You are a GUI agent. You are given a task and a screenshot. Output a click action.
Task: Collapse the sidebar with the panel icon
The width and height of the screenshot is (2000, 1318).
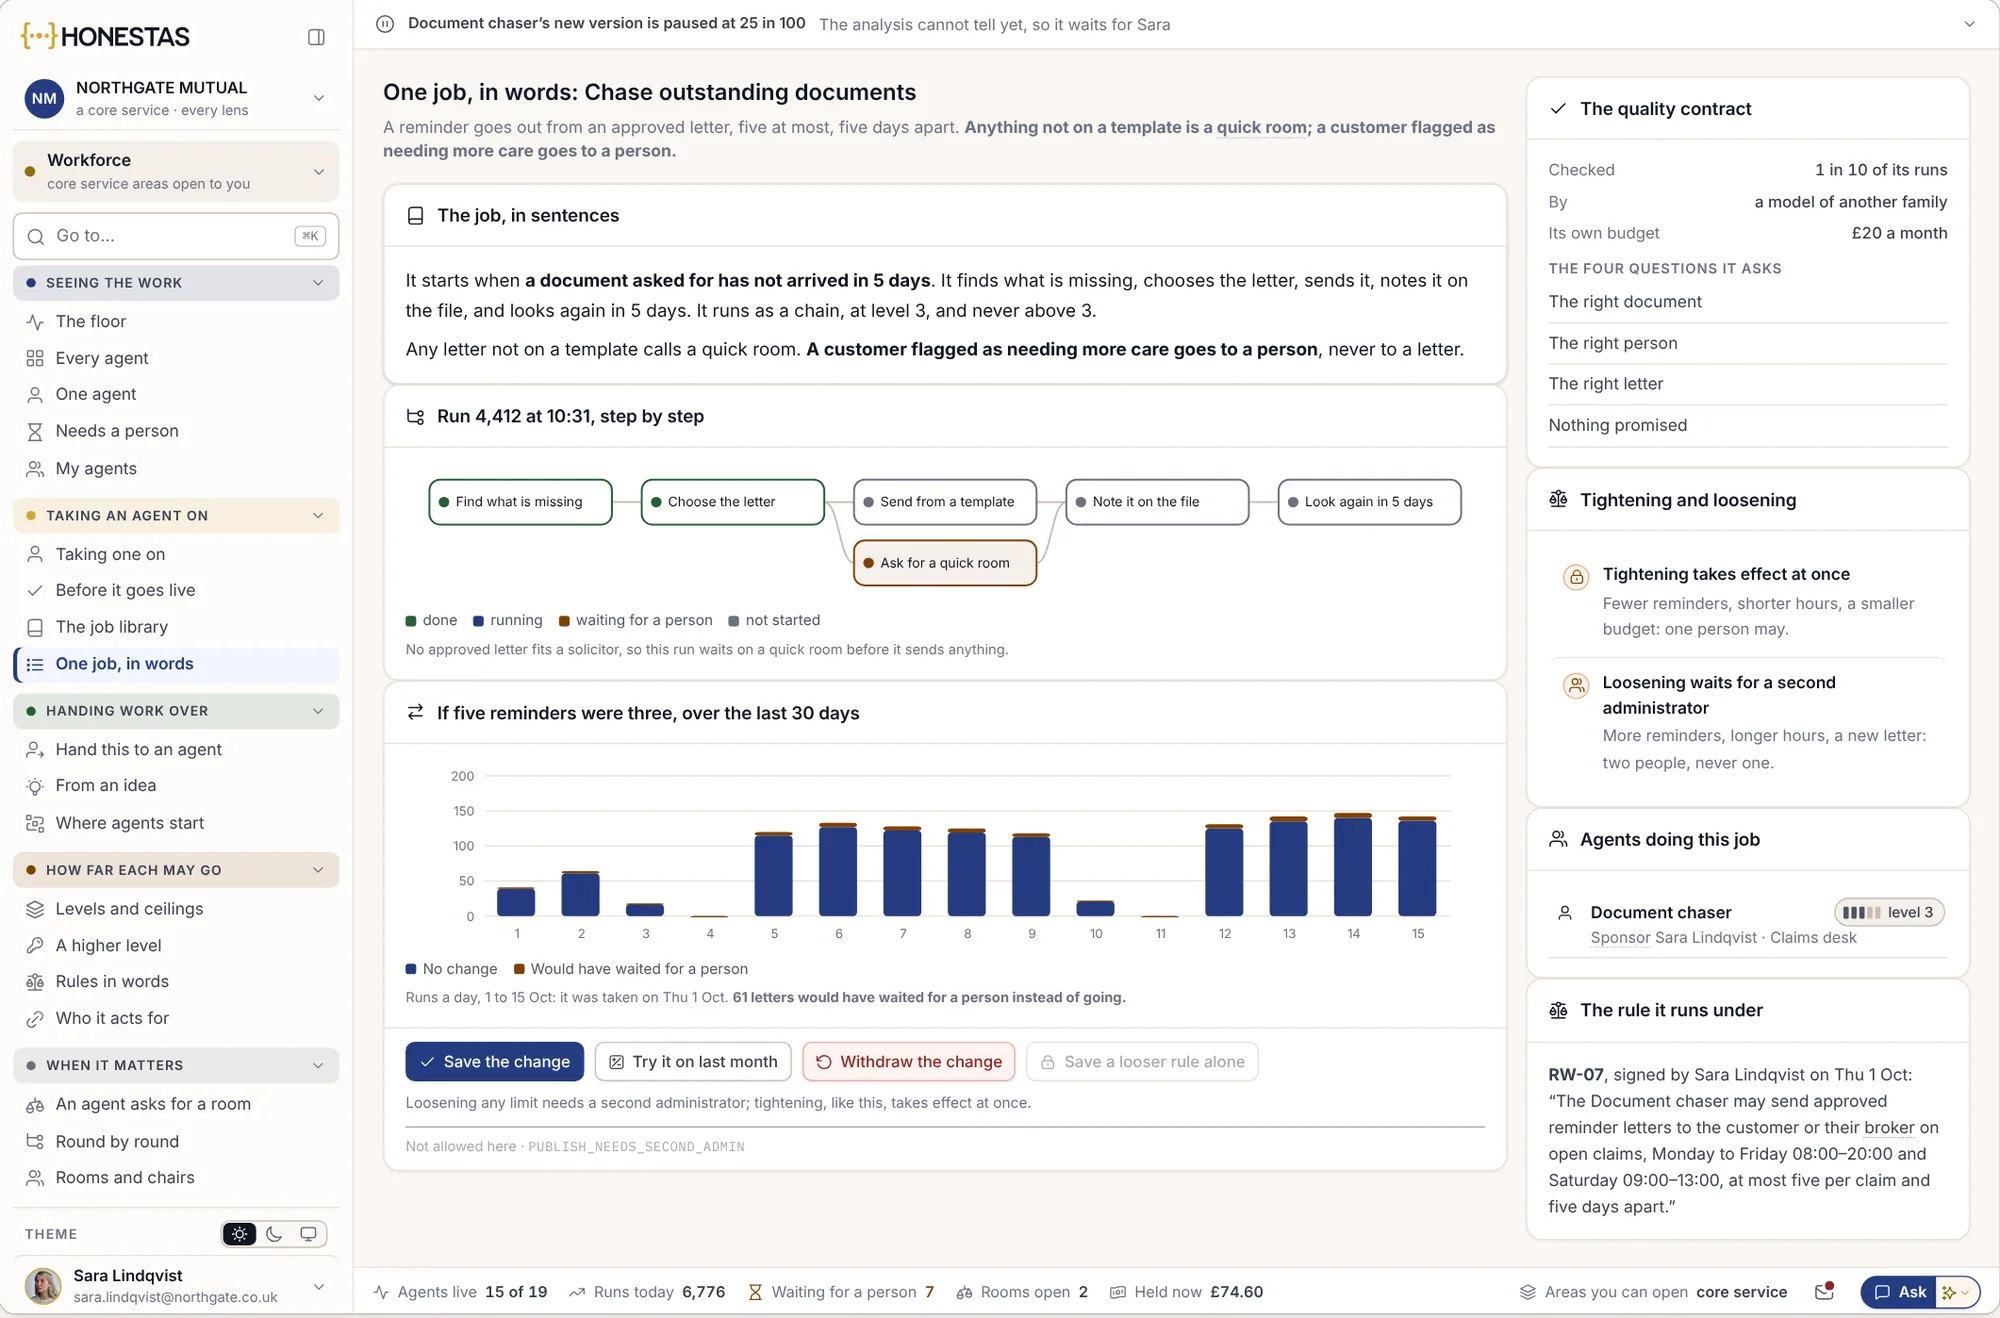(x=316, y=37)
